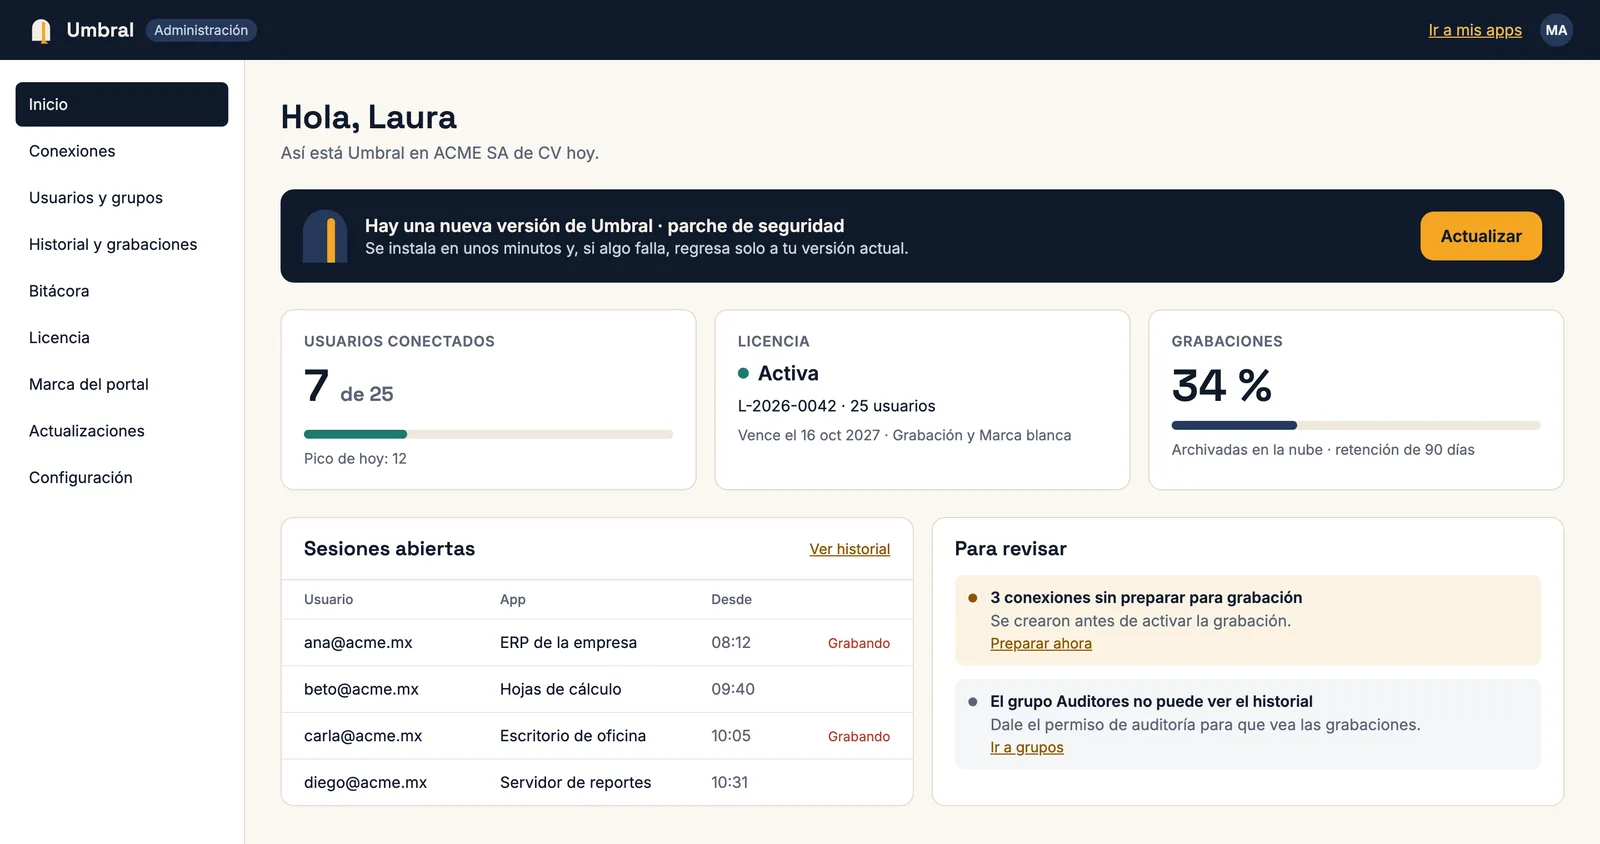Click the Umbral door icon in update banner
Image resolution: width=1600 pixels, height=844 pixels.
click(325, 236)
